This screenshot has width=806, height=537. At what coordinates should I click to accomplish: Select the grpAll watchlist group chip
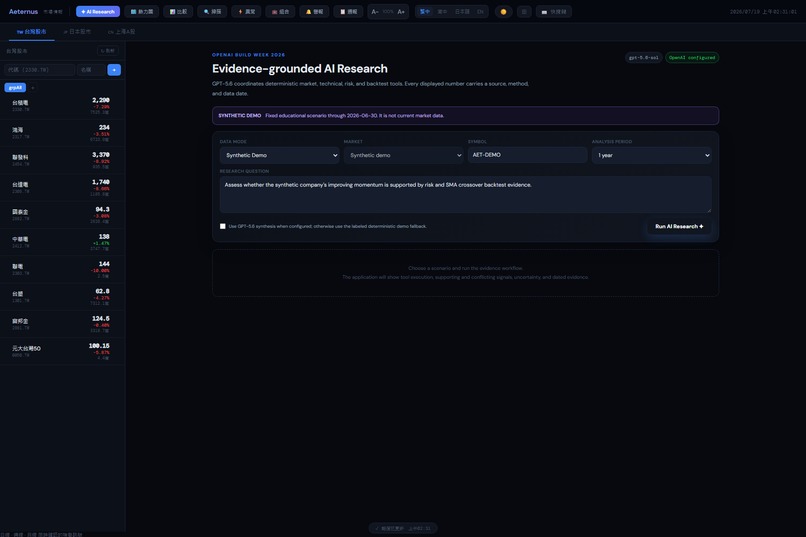(15, 87)
